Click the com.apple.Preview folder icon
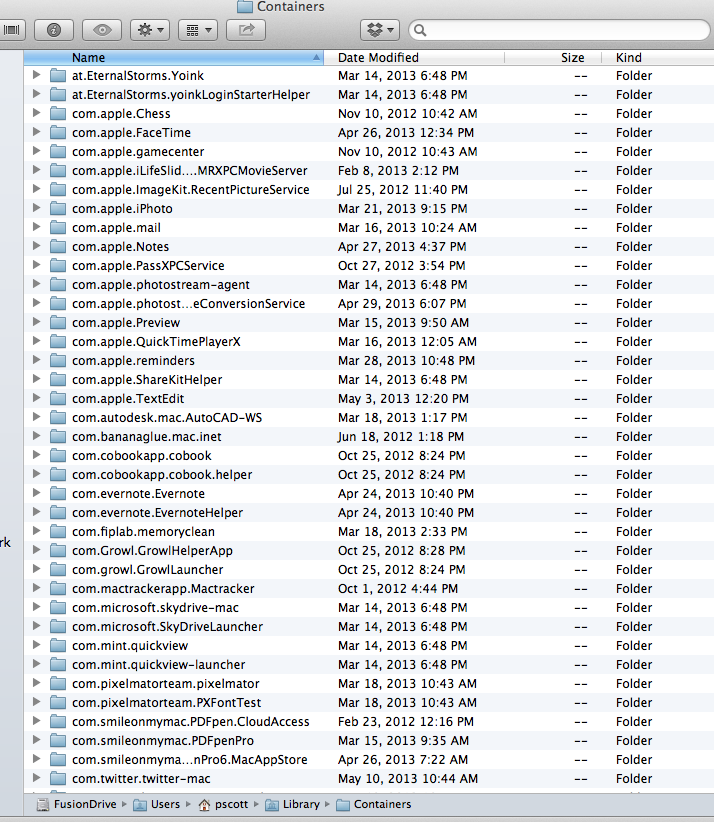This screenshot has width=714, height=822. (x=58, y=322)
